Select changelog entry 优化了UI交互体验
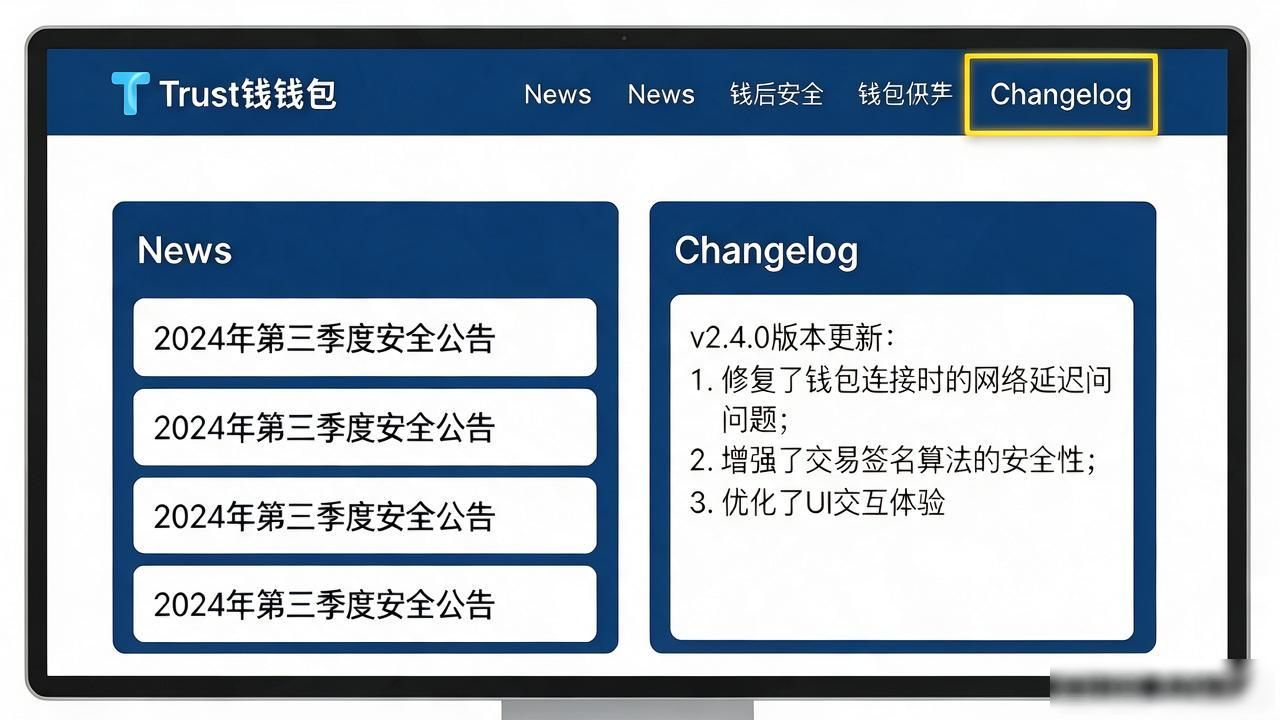This screenshot has height=720, width=1280. pyautogui.click(x=817, y=502)
